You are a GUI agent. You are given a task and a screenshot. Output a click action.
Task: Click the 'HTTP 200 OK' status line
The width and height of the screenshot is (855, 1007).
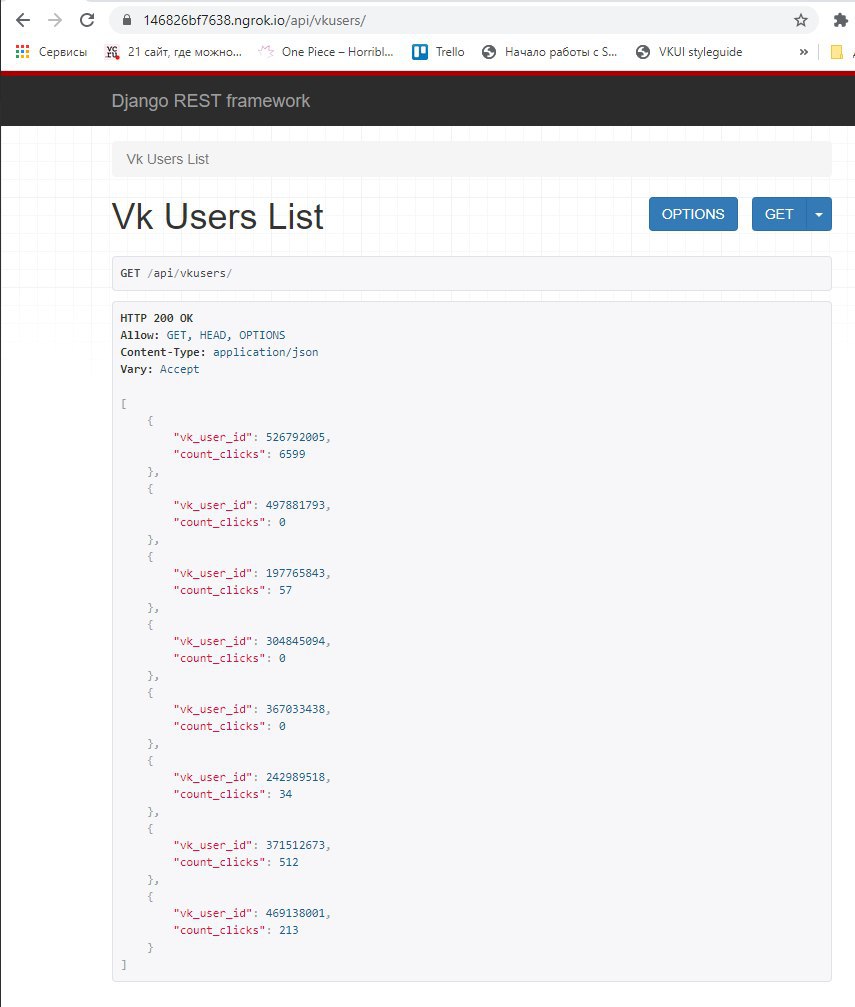(157, 318)
